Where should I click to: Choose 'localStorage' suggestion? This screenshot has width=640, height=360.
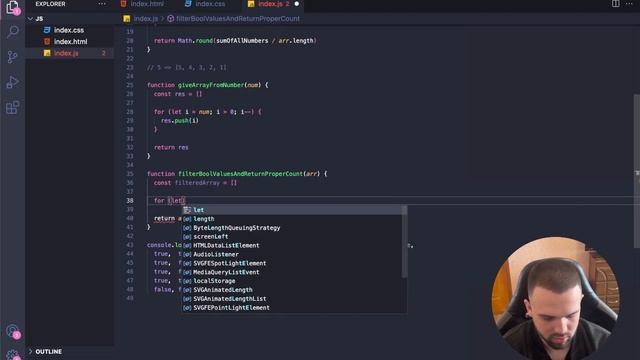pos(292,281)
